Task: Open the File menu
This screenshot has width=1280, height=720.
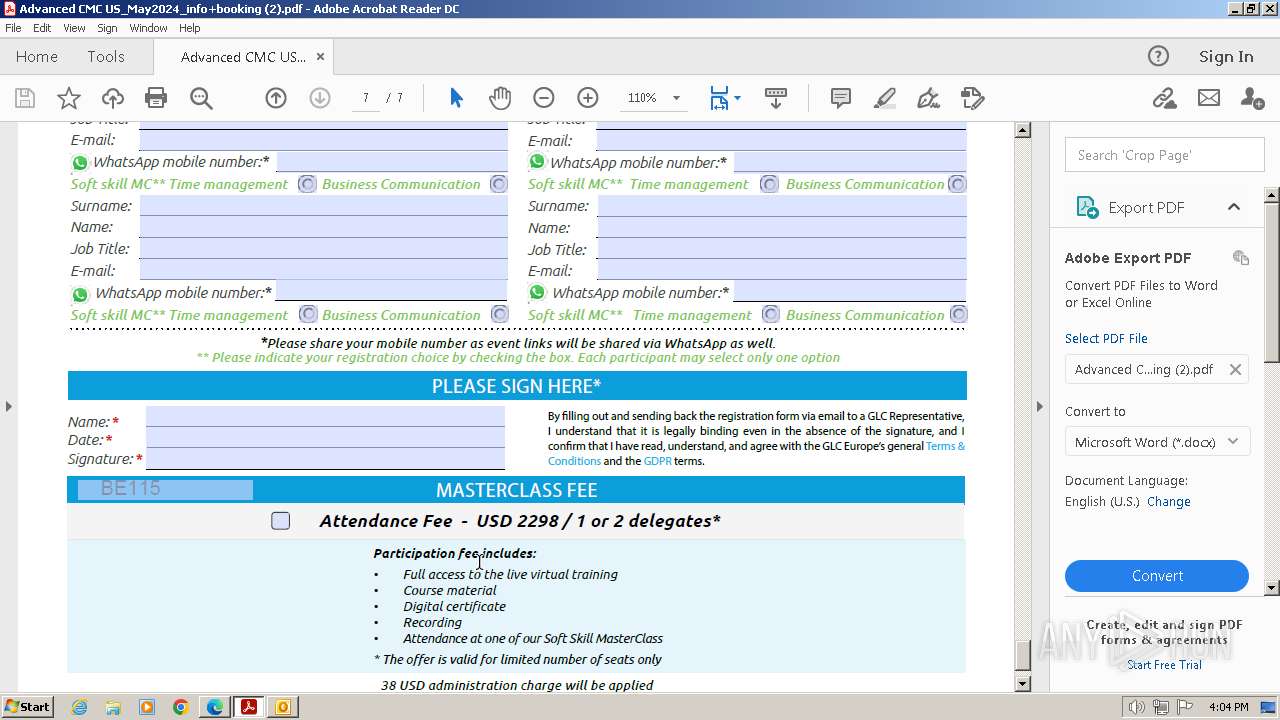Action: [14, 28]
